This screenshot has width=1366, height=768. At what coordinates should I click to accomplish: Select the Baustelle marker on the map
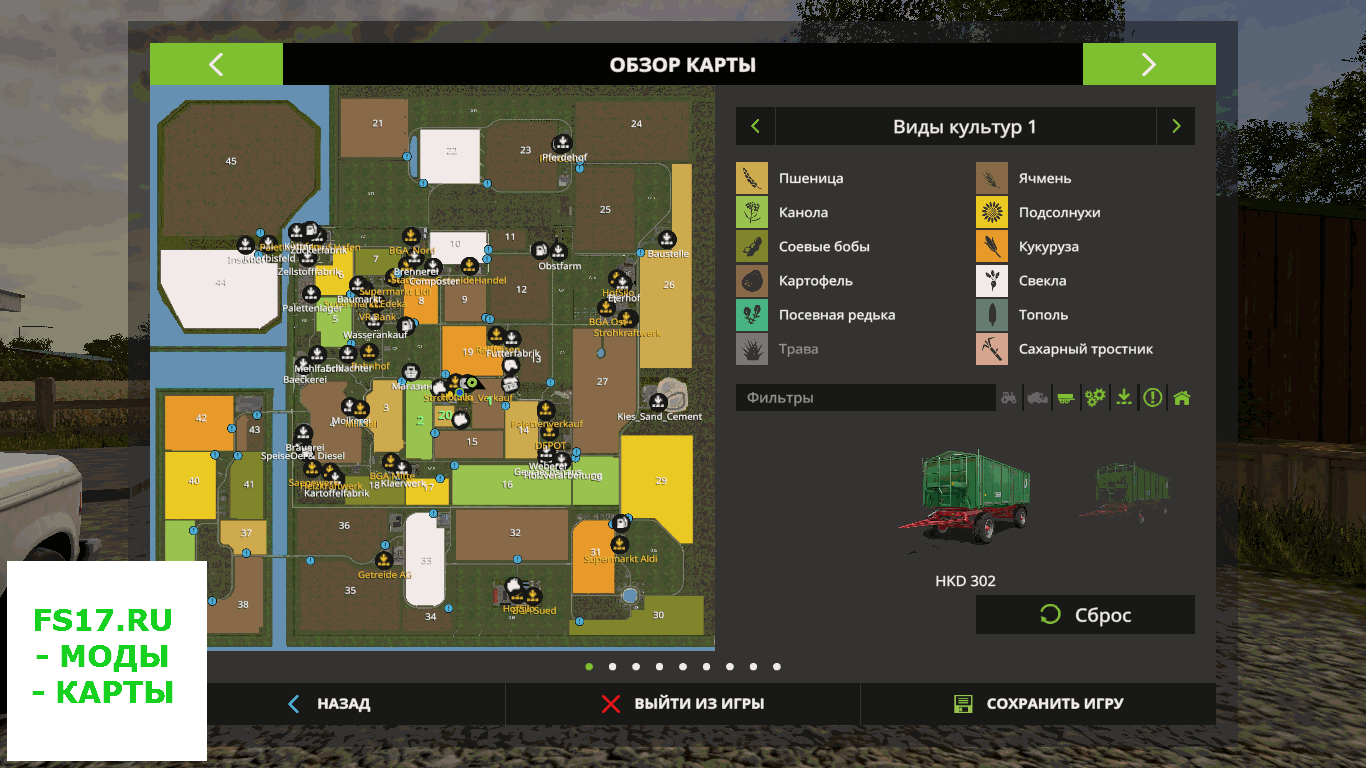(x=667, y=240)
